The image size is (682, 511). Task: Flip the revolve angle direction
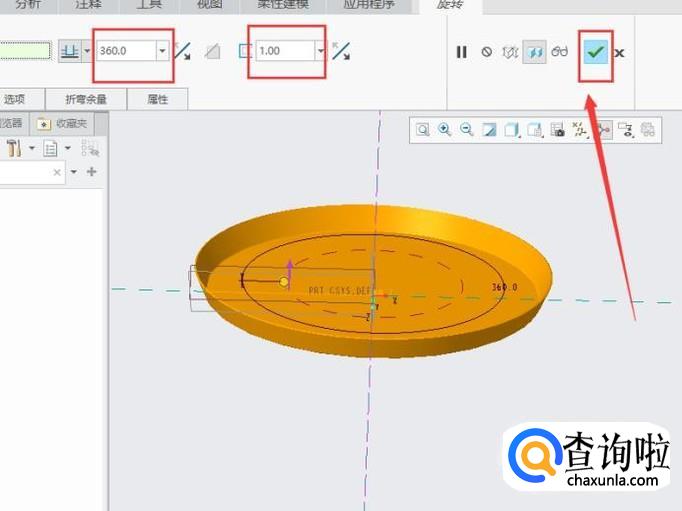[182, 51]
